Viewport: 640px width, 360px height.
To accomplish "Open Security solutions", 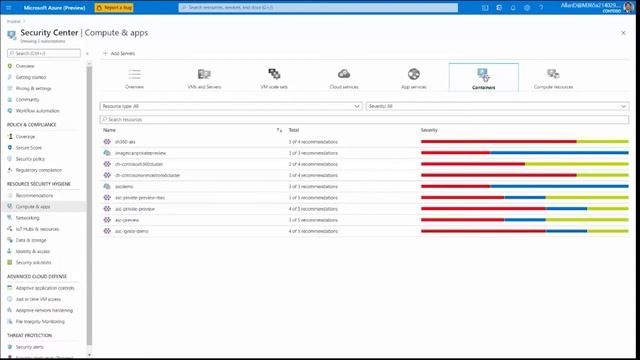I will tap(33, 262).
